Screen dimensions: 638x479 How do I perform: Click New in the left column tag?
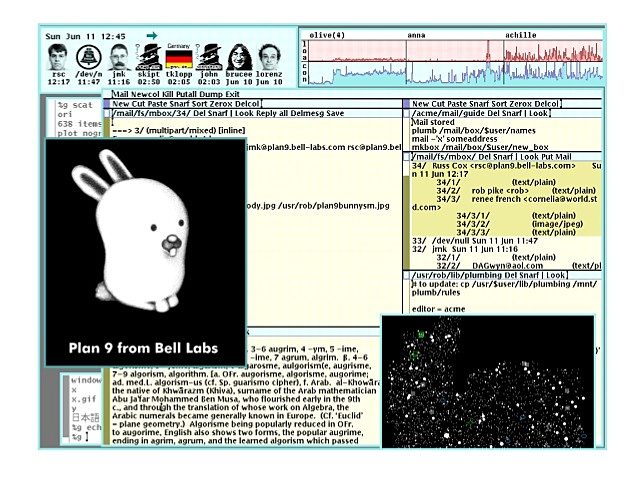(x=120, y=104)
